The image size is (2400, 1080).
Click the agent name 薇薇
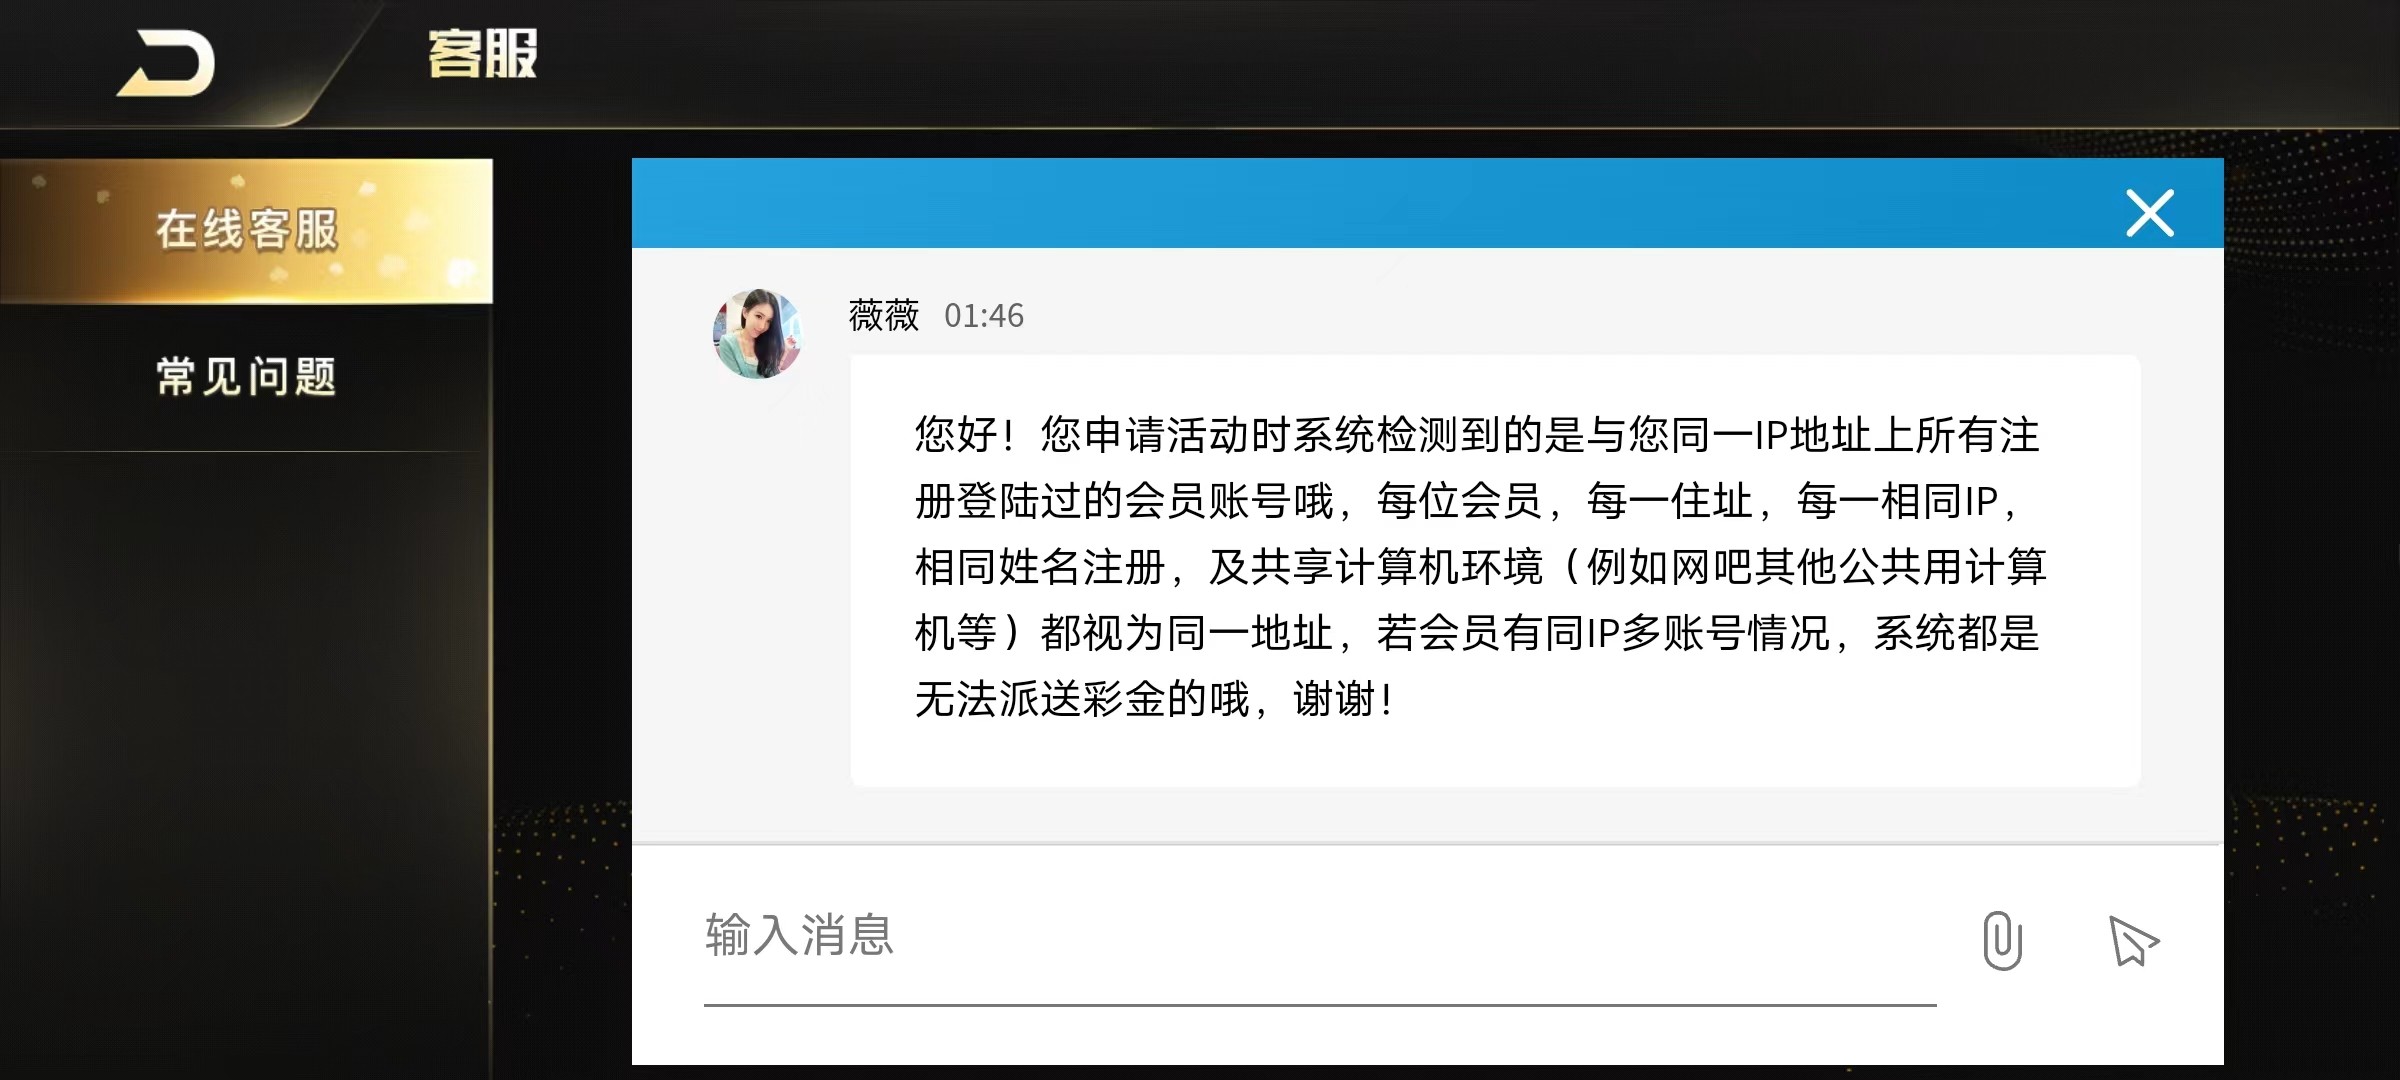pos(884,316)
